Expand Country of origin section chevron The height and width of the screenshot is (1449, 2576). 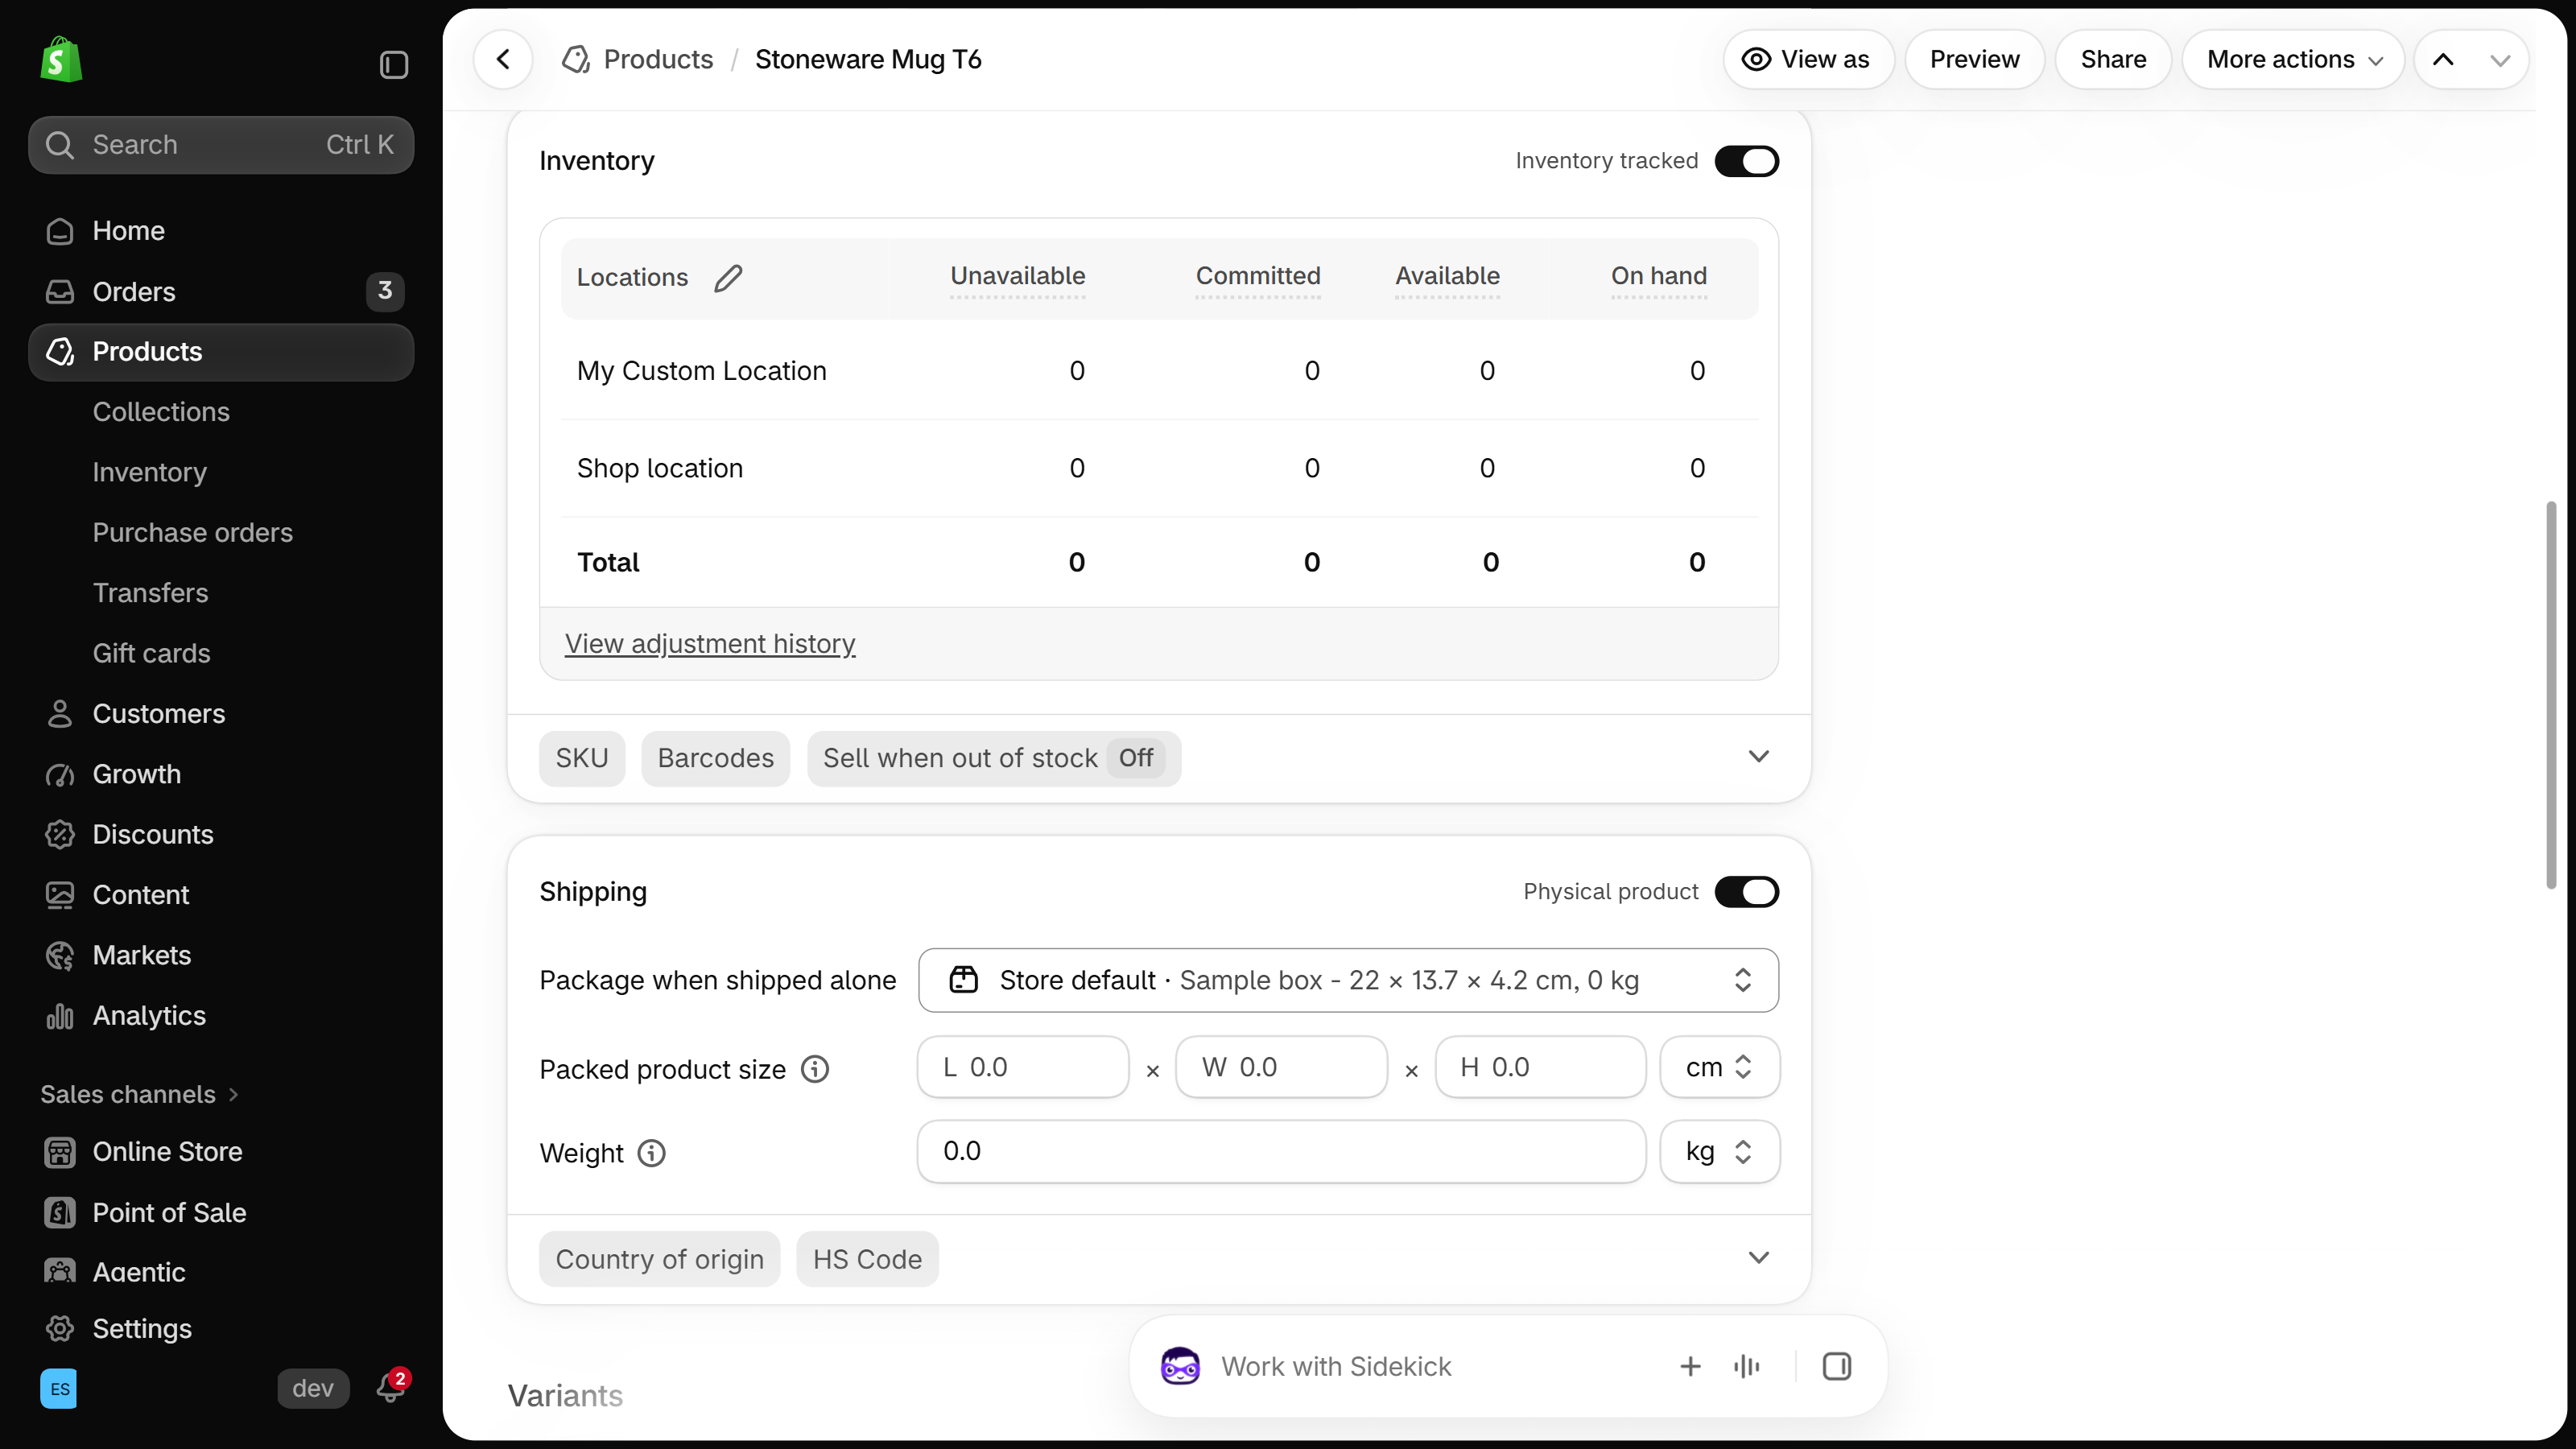pos(1758,1257)
